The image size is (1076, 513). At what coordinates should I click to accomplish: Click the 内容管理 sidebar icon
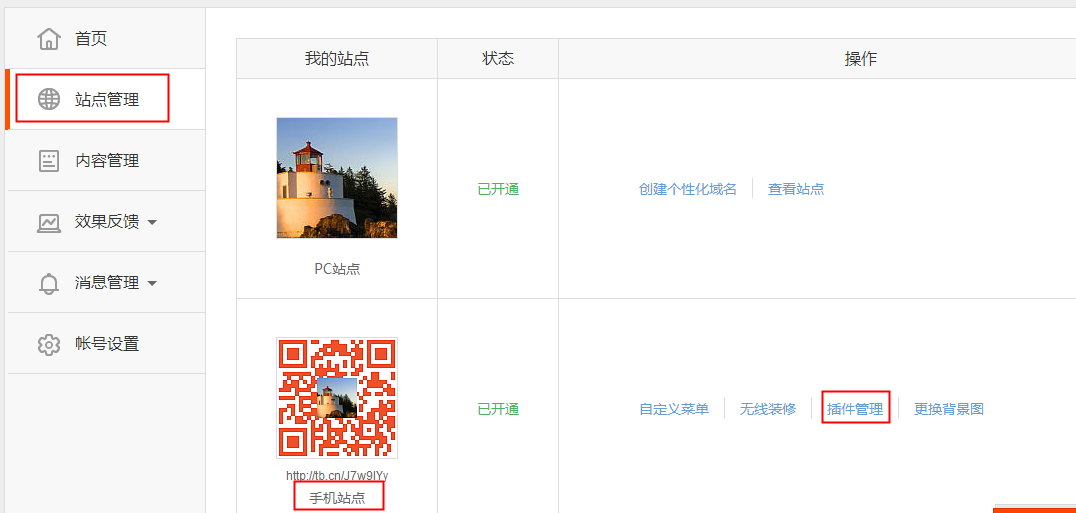(48, 161)
